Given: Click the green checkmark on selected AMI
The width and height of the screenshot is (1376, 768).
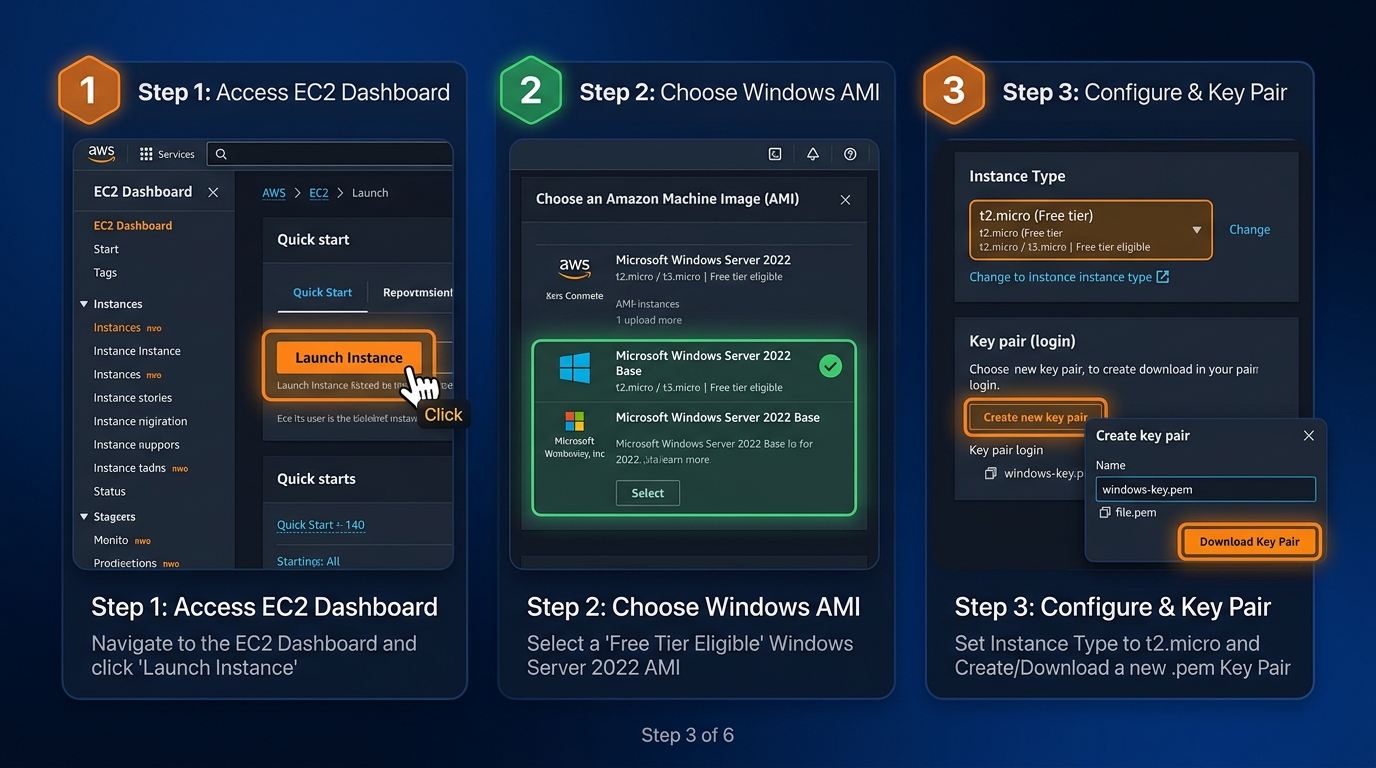Looking at the screenshot, I should (830, 366).
